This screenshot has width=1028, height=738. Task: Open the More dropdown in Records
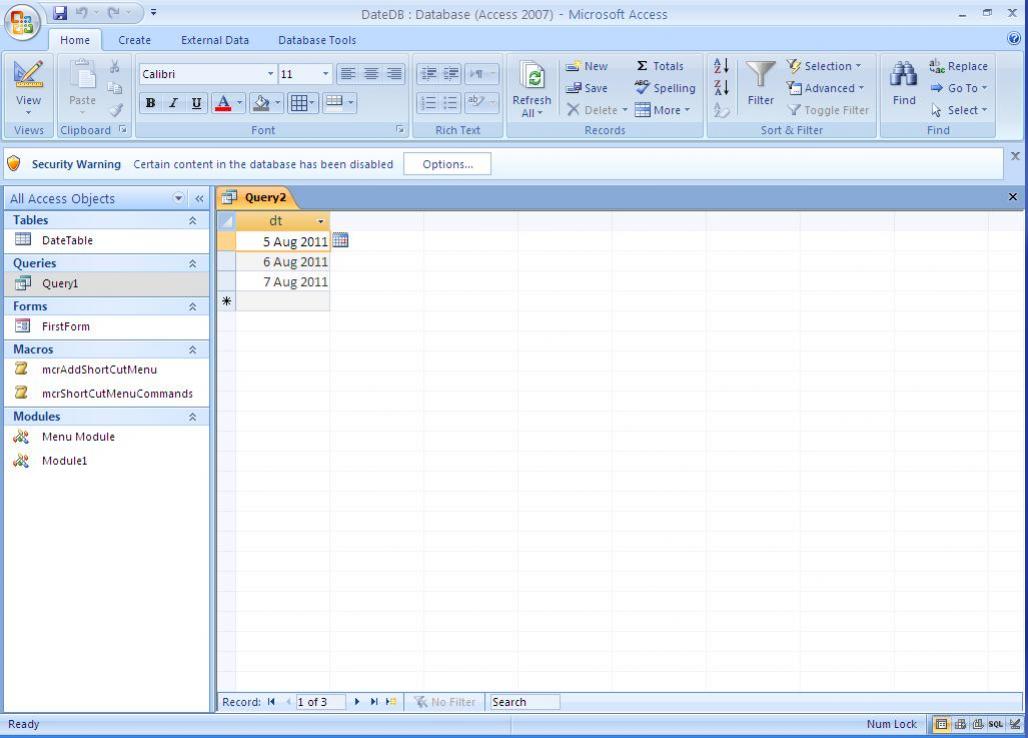point(662,110)
